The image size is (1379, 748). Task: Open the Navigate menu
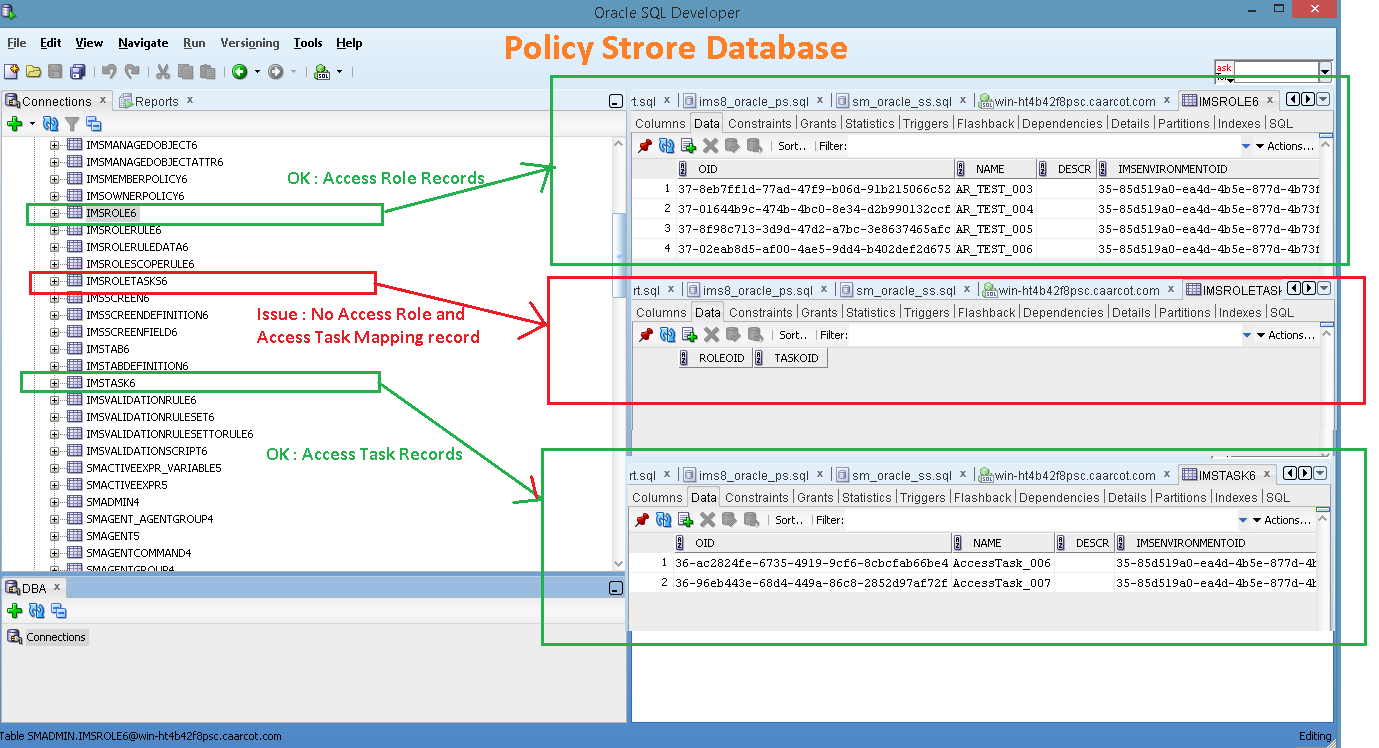tap(143, 43)
